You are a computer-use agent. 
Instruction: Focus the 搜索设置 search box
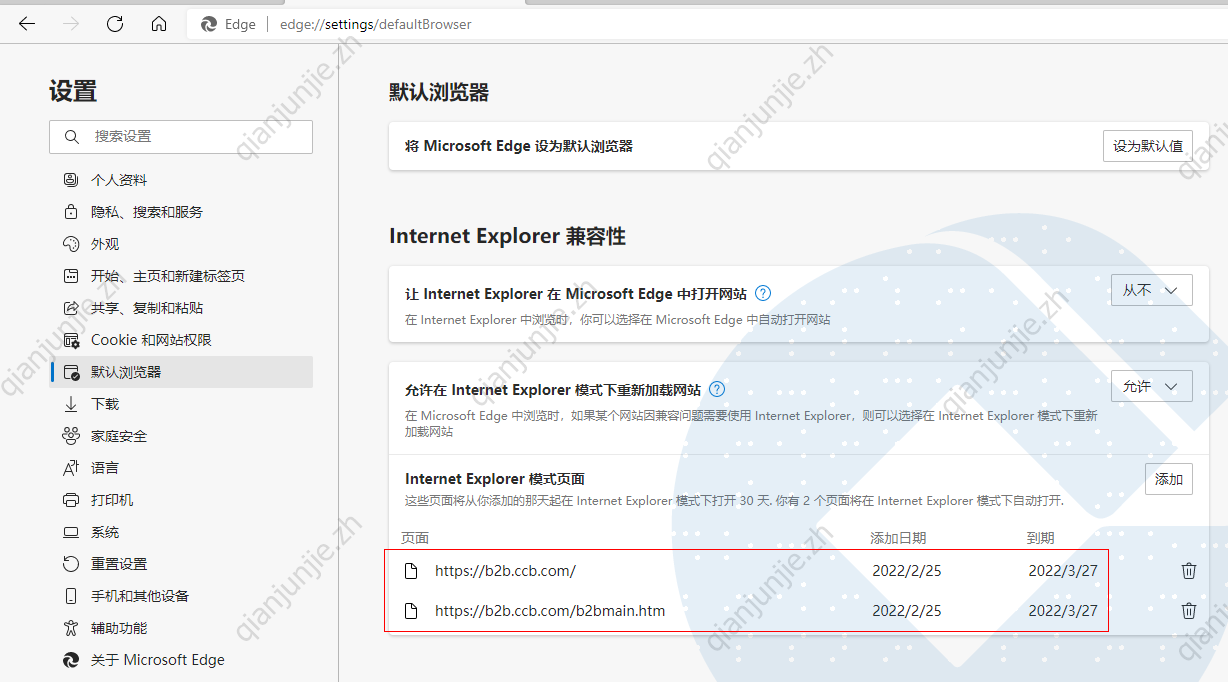click(x=181, y=137)
